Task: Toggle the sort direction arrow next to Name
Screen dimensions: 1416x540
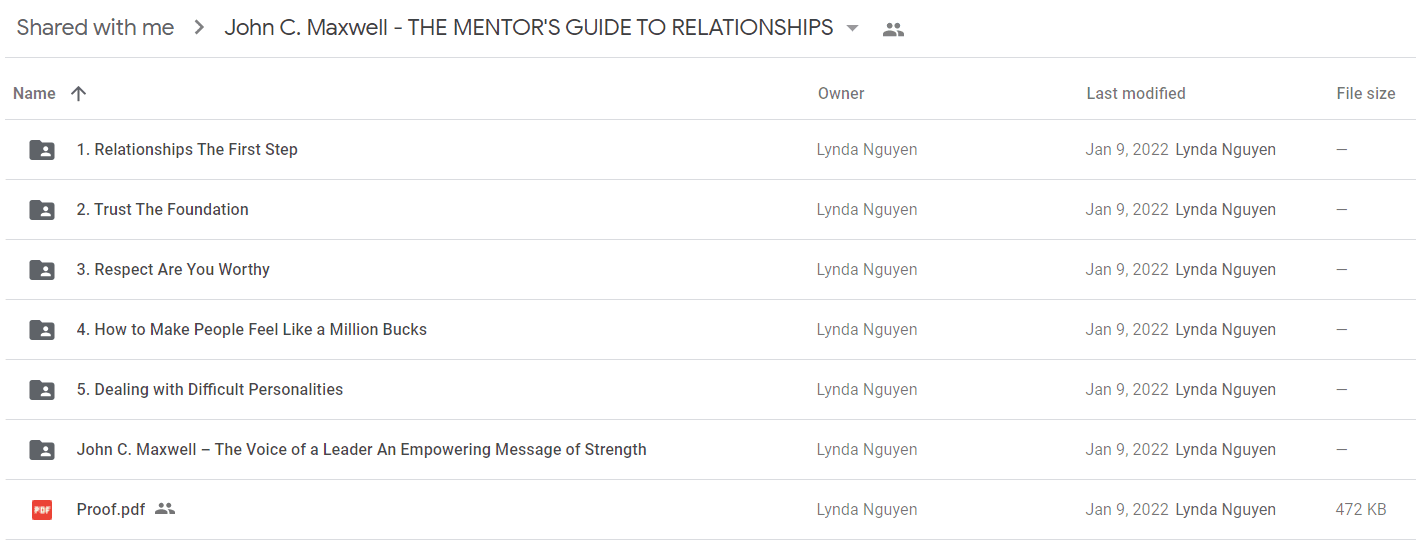Action: (x=79, y=93)
